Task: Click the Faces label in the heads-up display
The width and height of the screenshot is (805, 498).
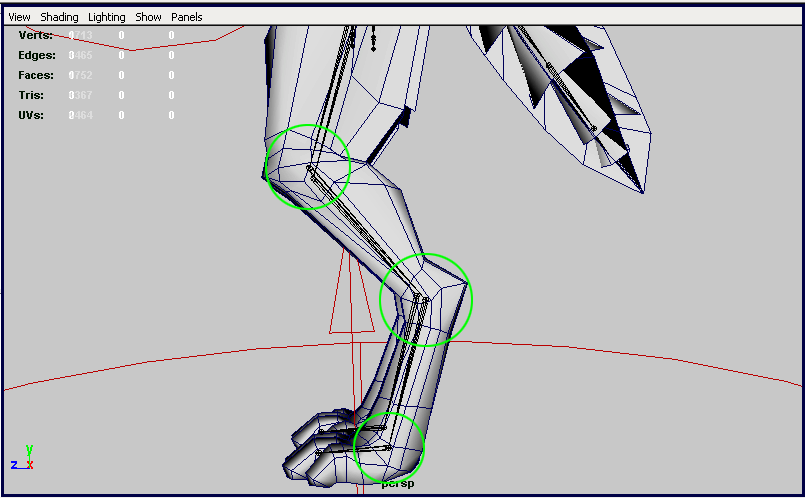Action: point(36,75)
